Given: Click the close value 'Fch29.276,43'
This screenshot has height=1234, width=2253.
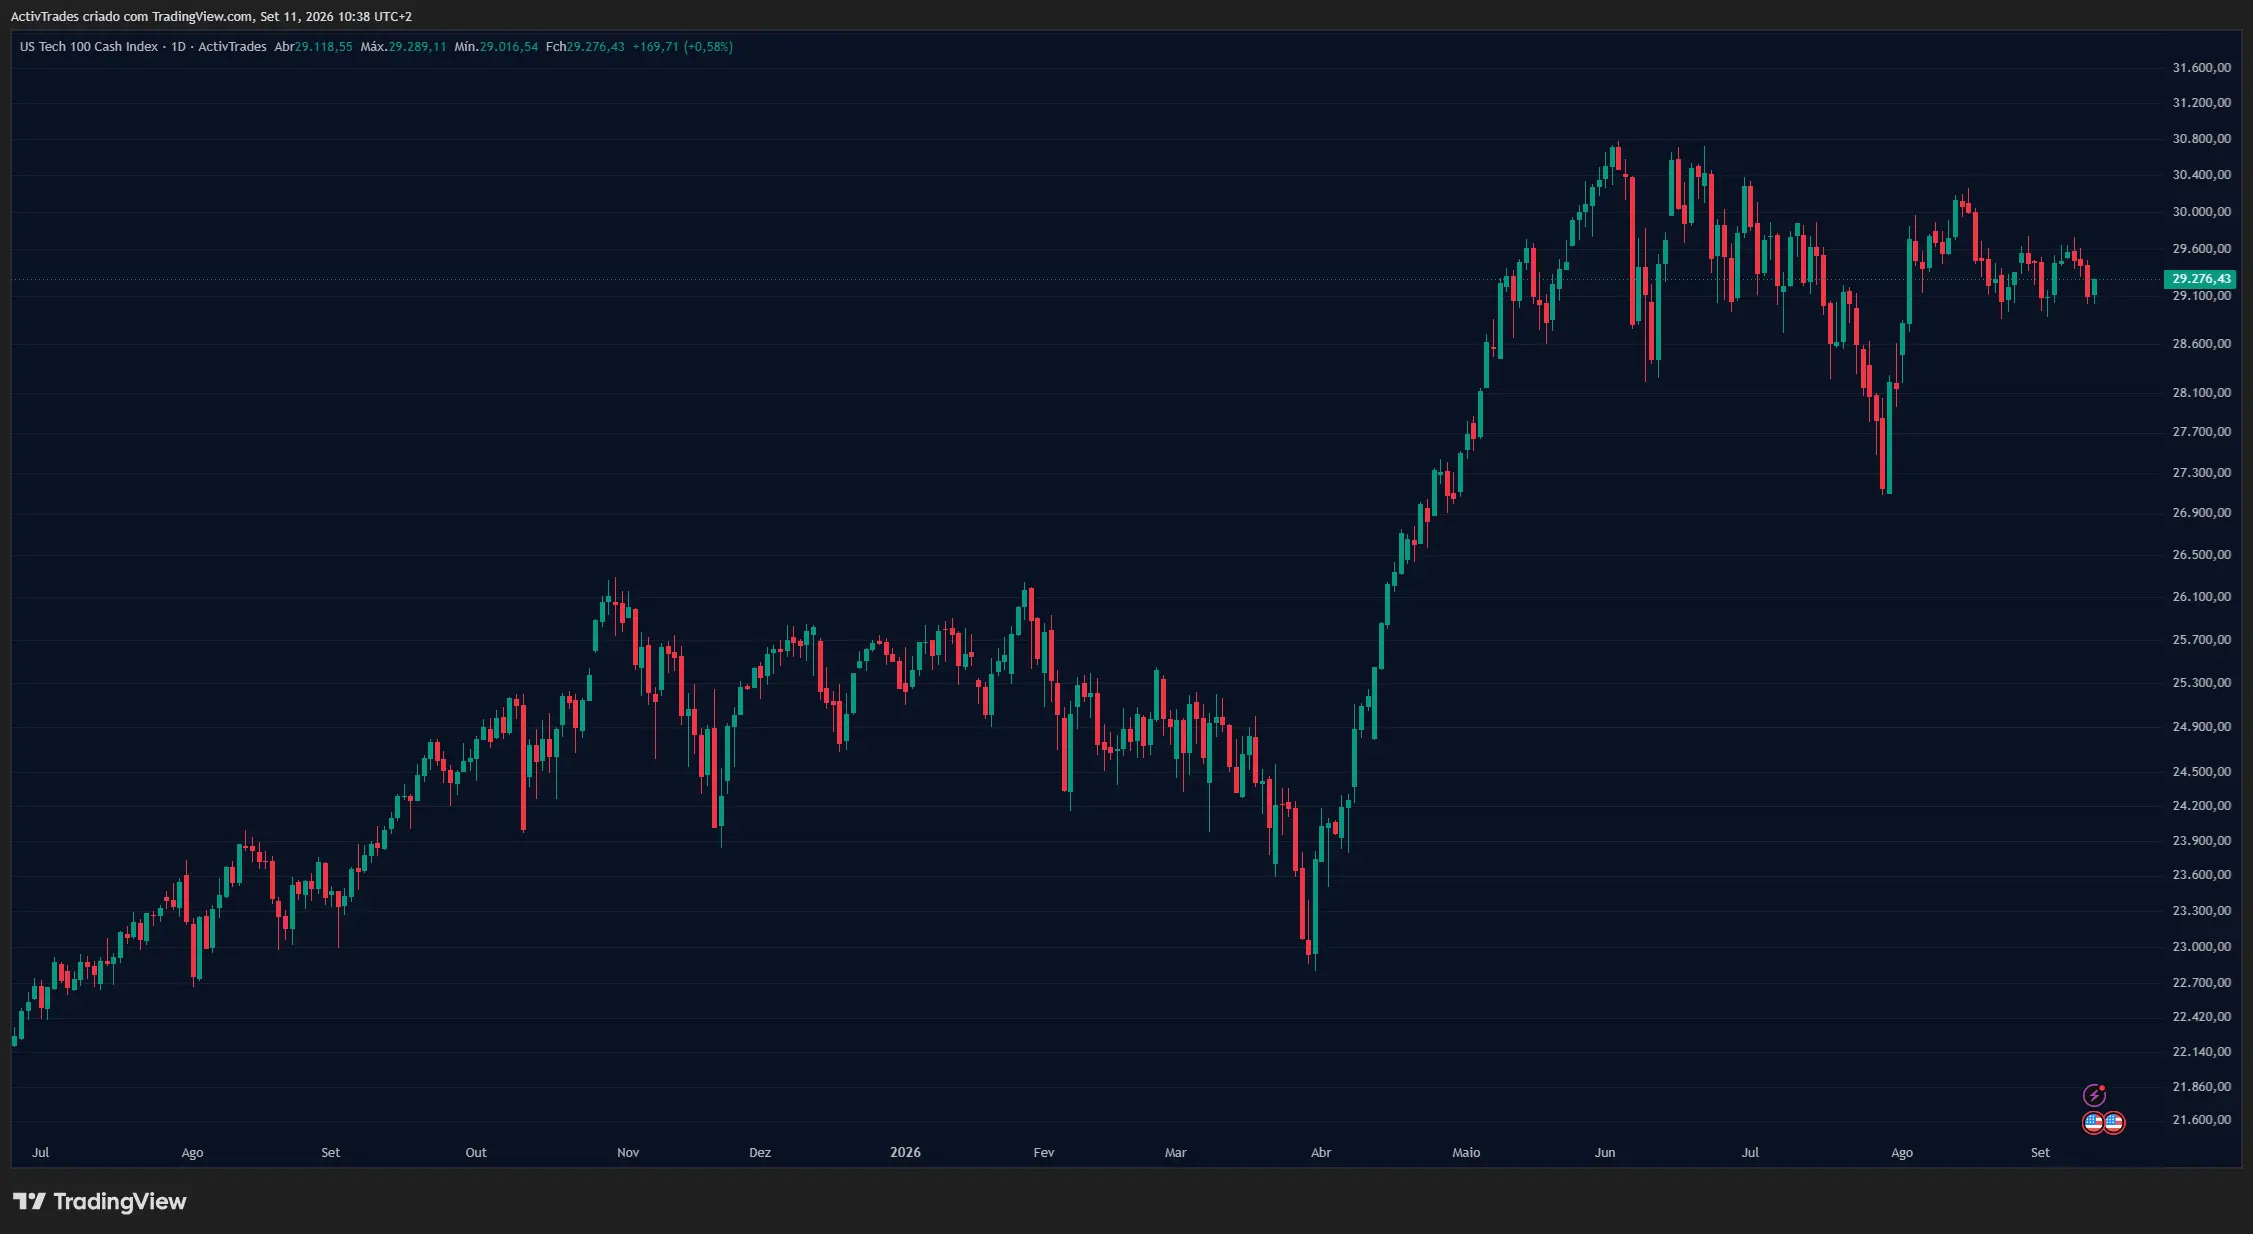Looking at the screenshot, I should pyautogui.click(x=585, y=47).
